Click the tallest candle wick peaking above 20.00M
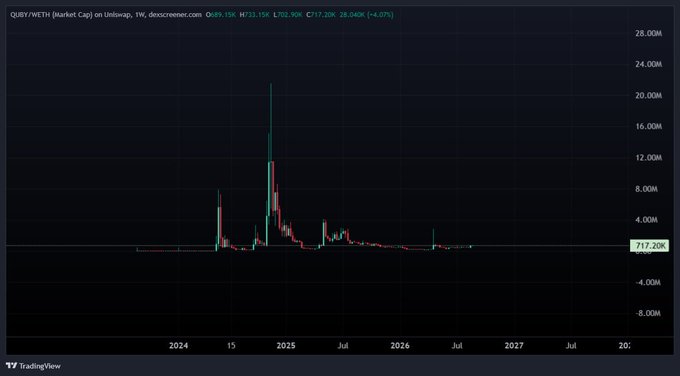The image size is (680, 376). (x=271, y=121)
